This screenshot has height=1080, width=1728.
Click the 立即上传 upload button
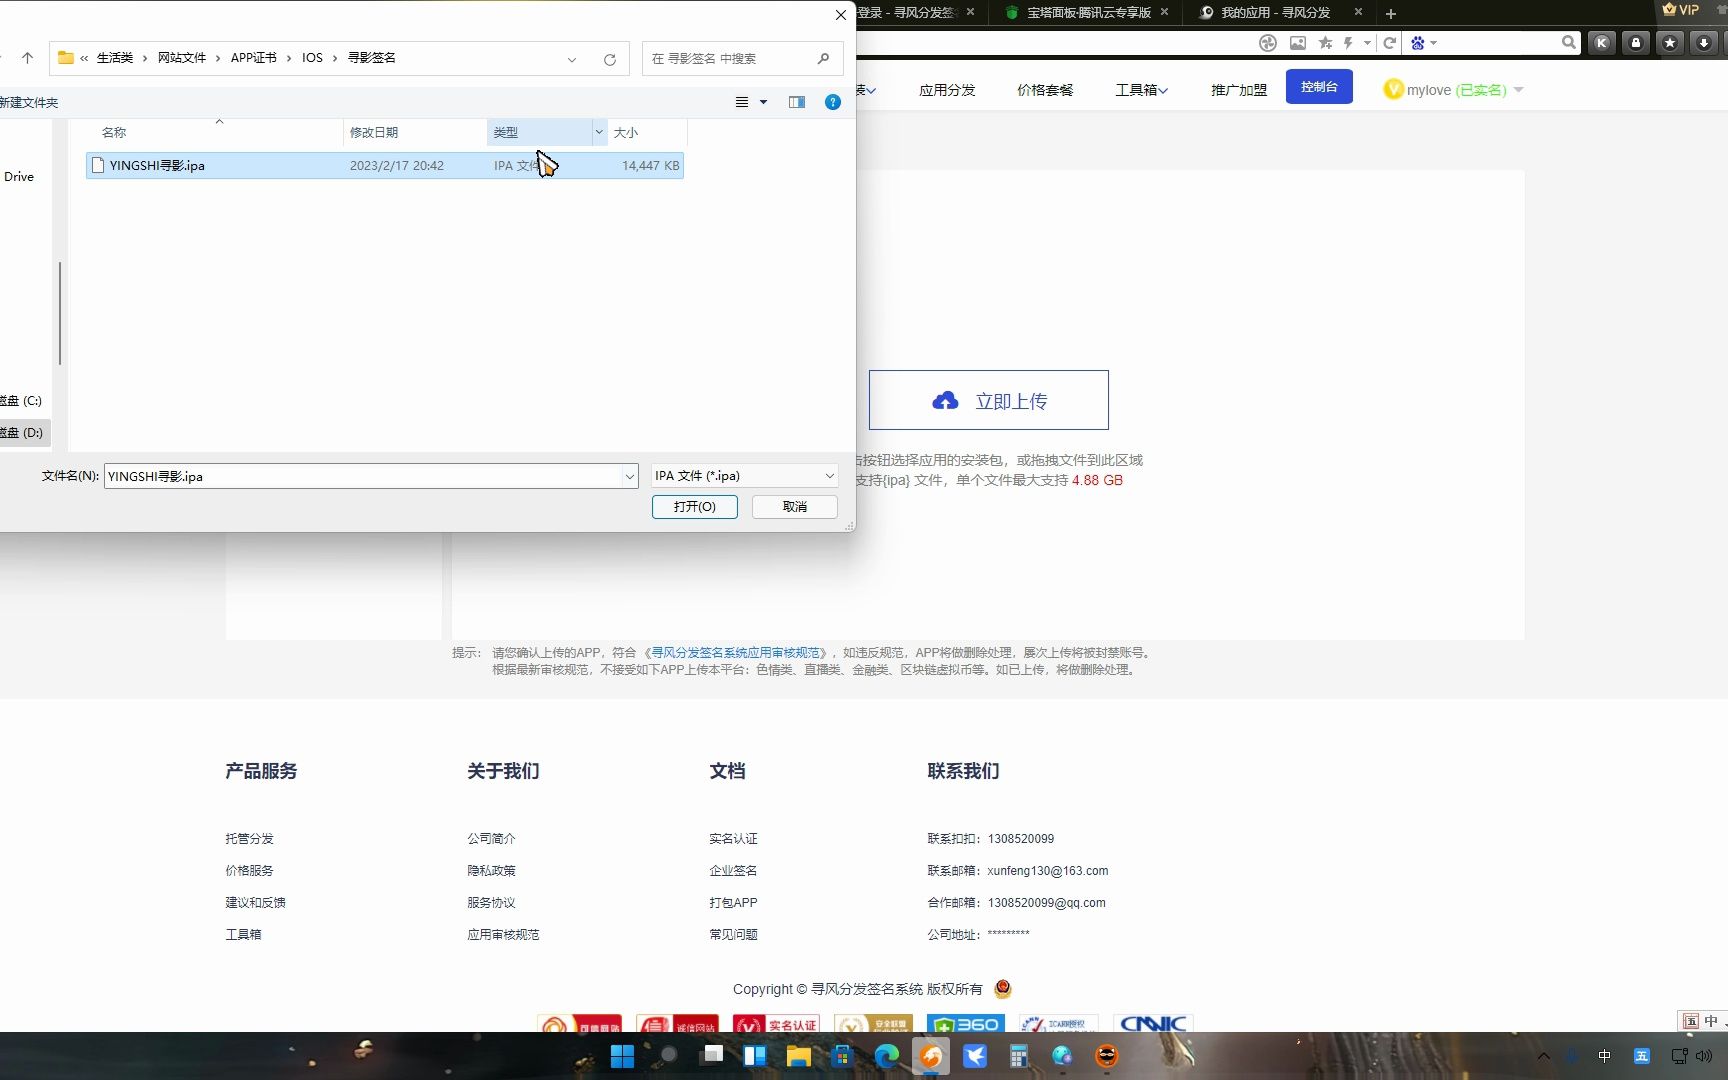(x=988, y=400)
